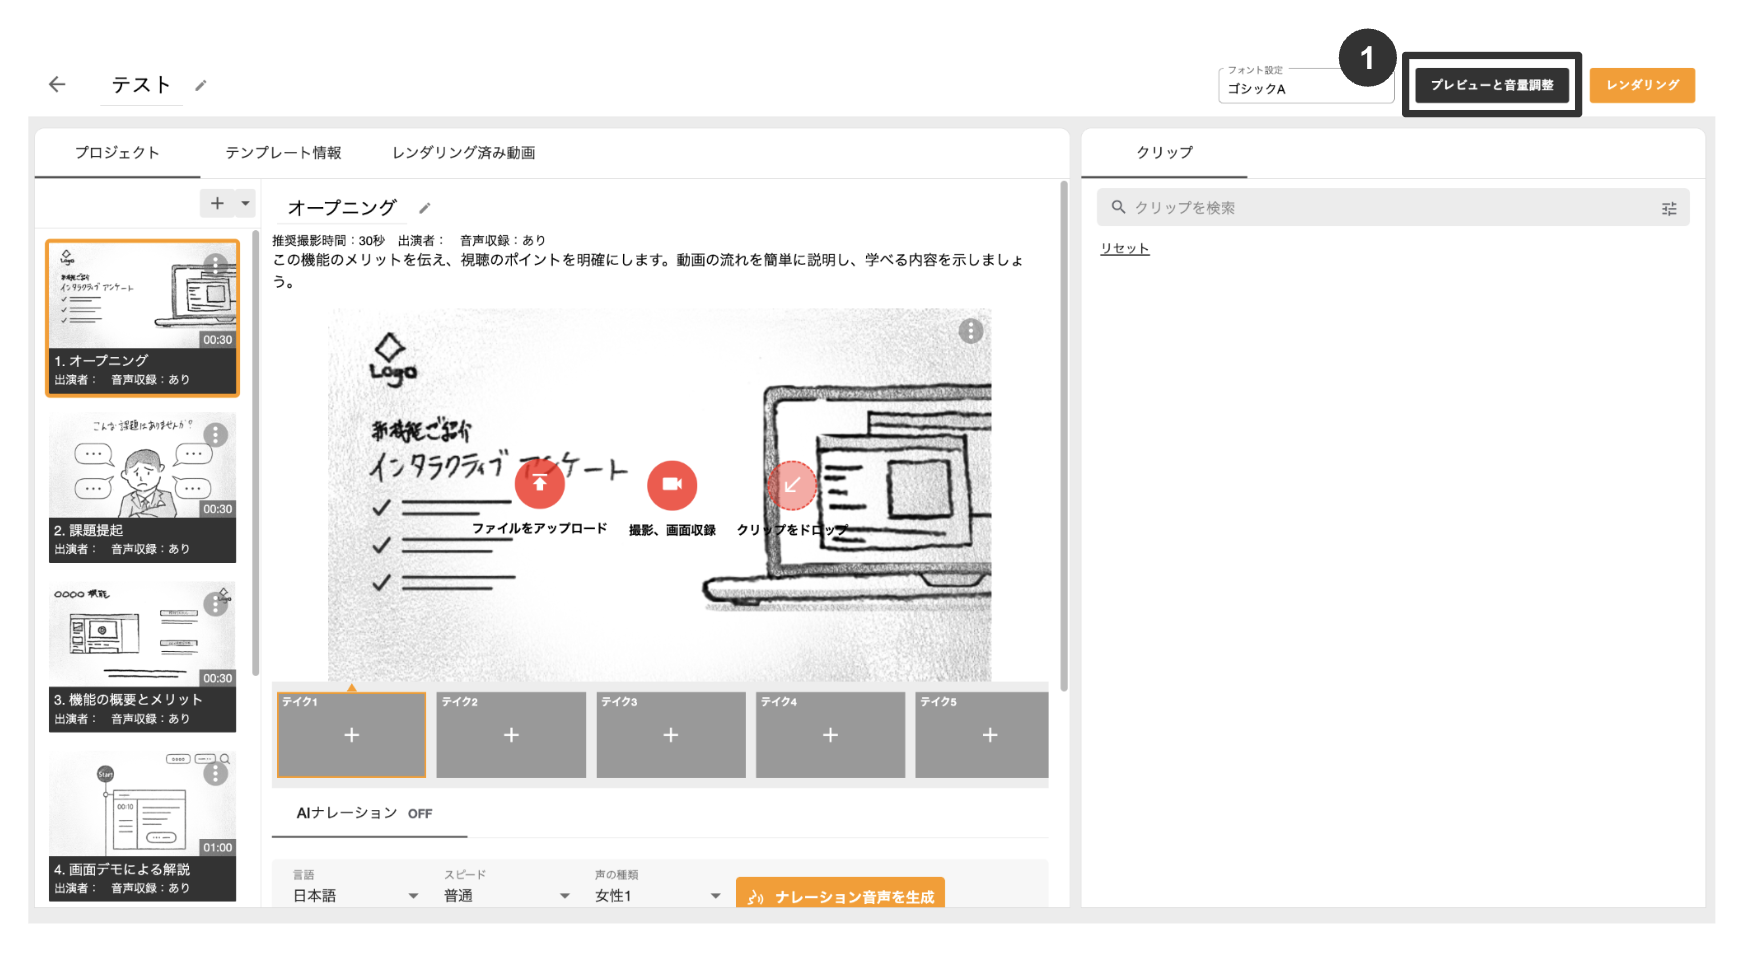The width and height of the screenshot is (1744, 980).
Task: Click the magnifier in the クリップを検索 bar
Action: pyautogui.click(x=1118, y=207)
